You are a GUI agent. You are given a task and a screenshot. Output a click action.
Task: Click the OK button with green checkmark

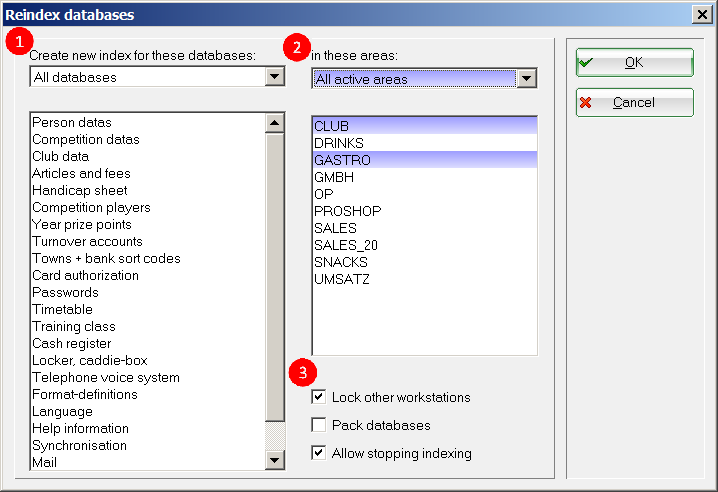634,62
